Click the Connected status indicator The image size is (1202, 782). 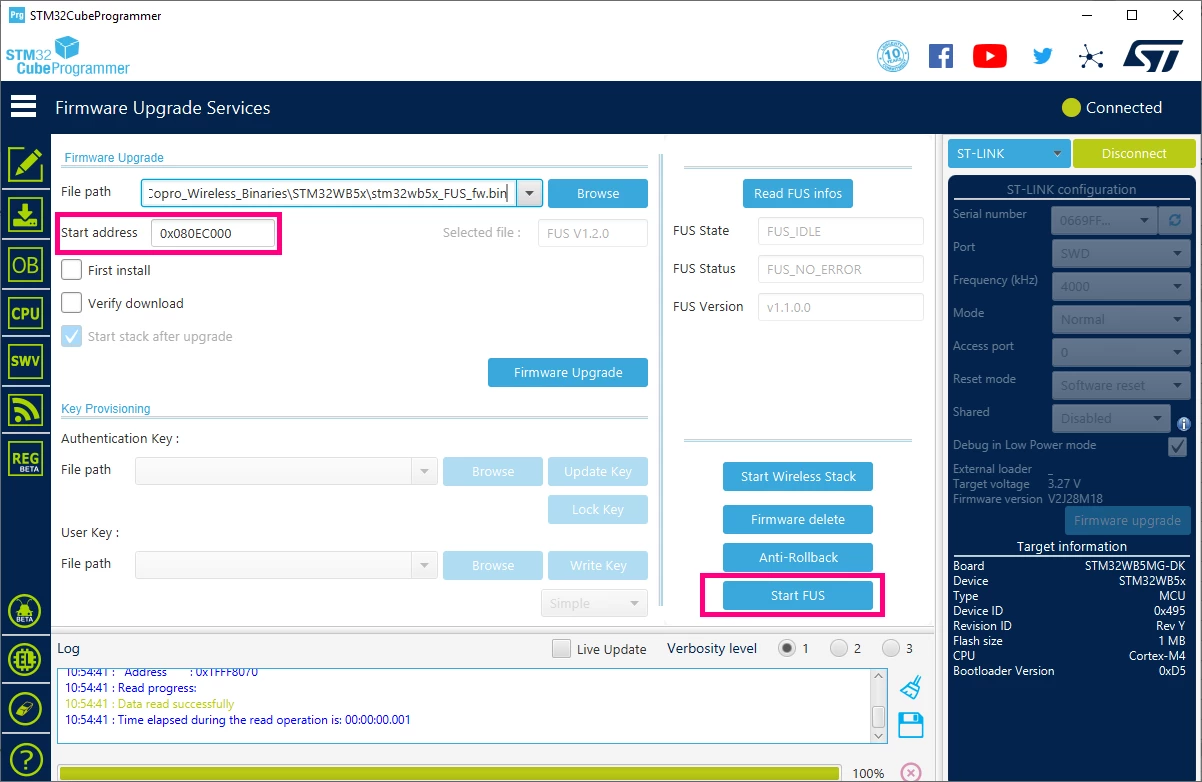coord(1112,107)
